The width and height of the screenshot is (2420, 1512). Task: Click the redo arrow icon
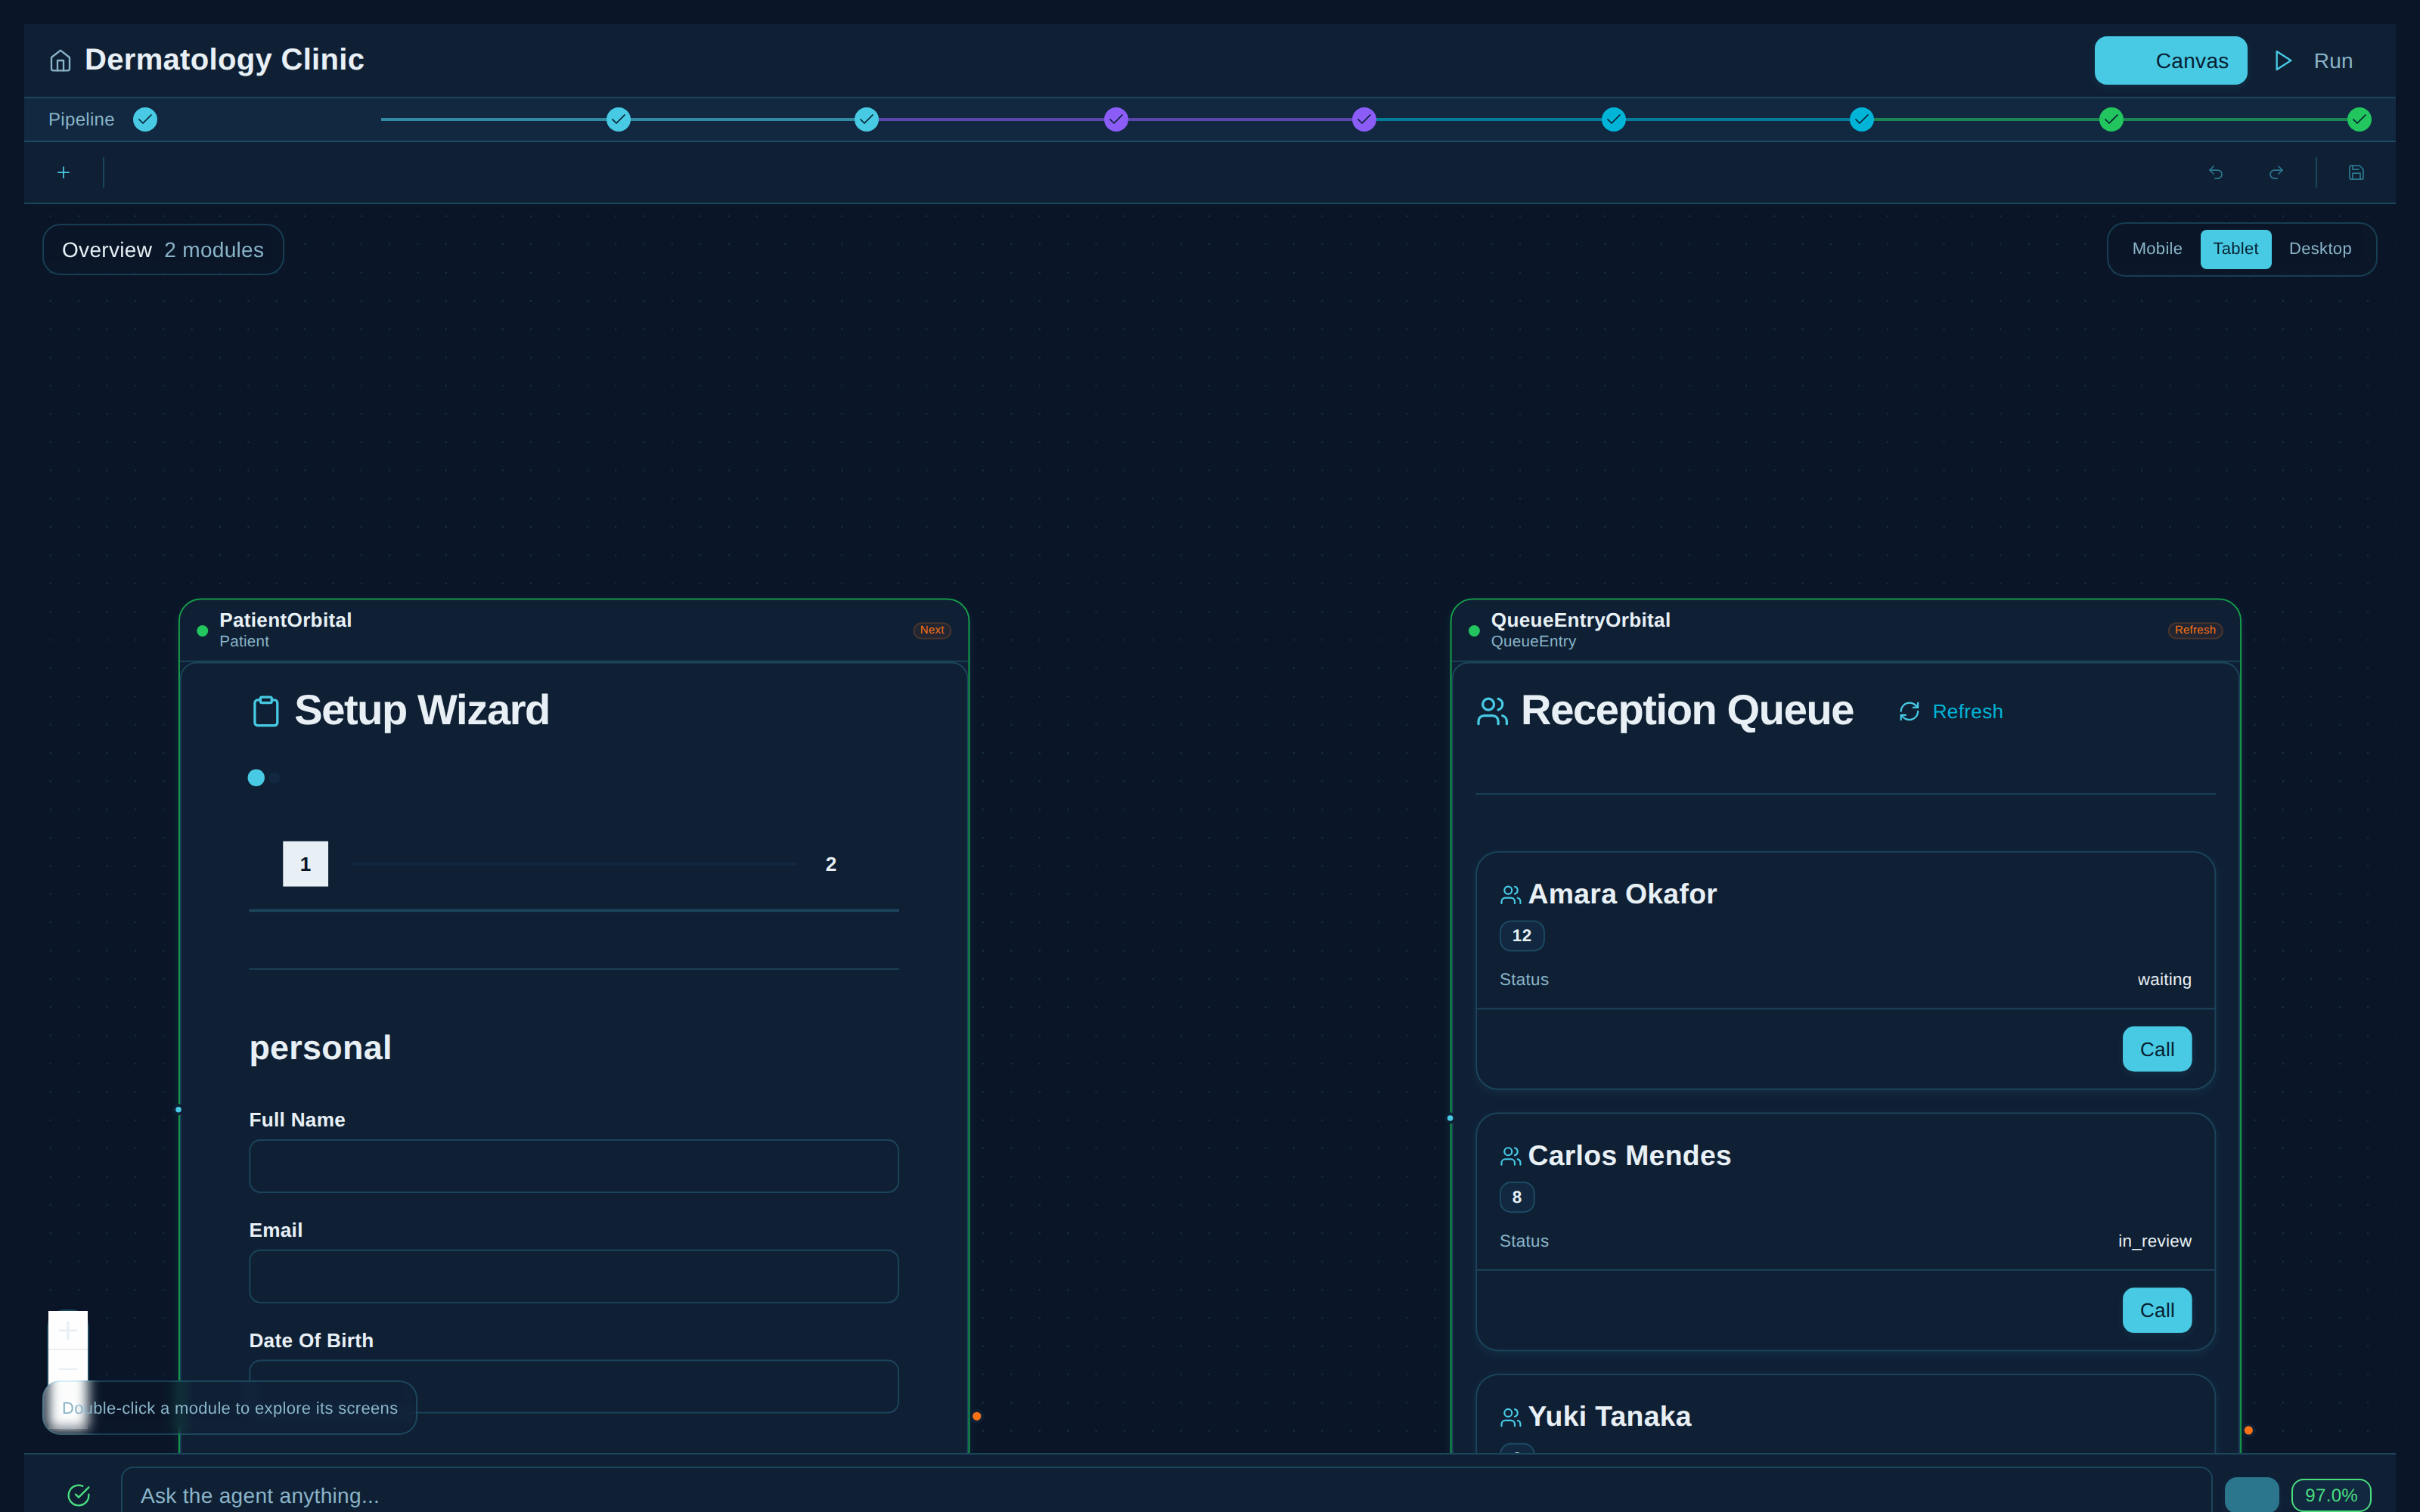tap(2276, 173)
